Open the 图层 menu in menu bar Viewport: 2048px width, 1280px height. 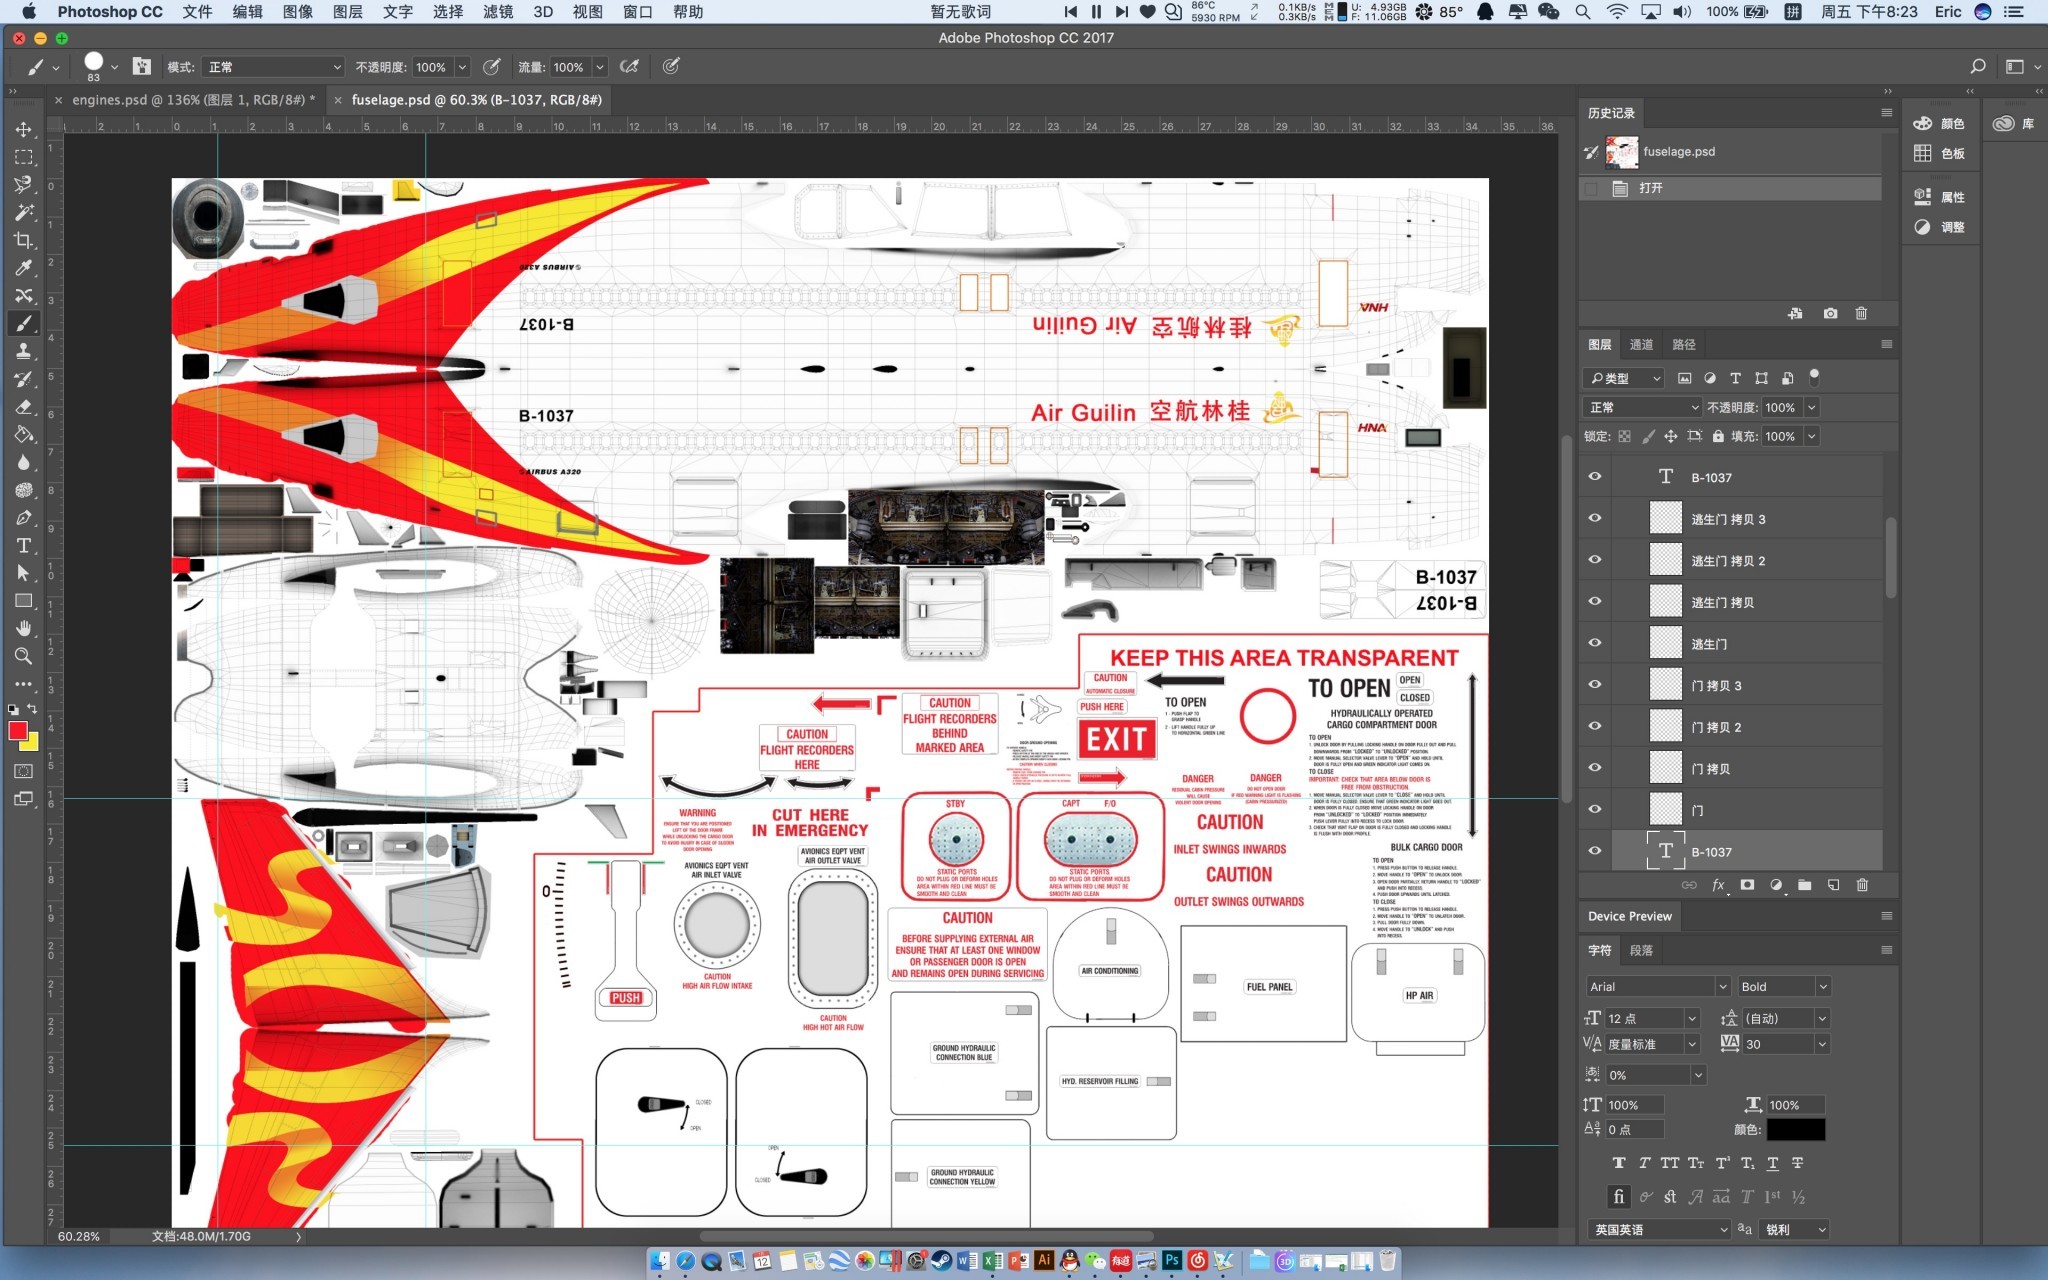click(x=348, y=12)
